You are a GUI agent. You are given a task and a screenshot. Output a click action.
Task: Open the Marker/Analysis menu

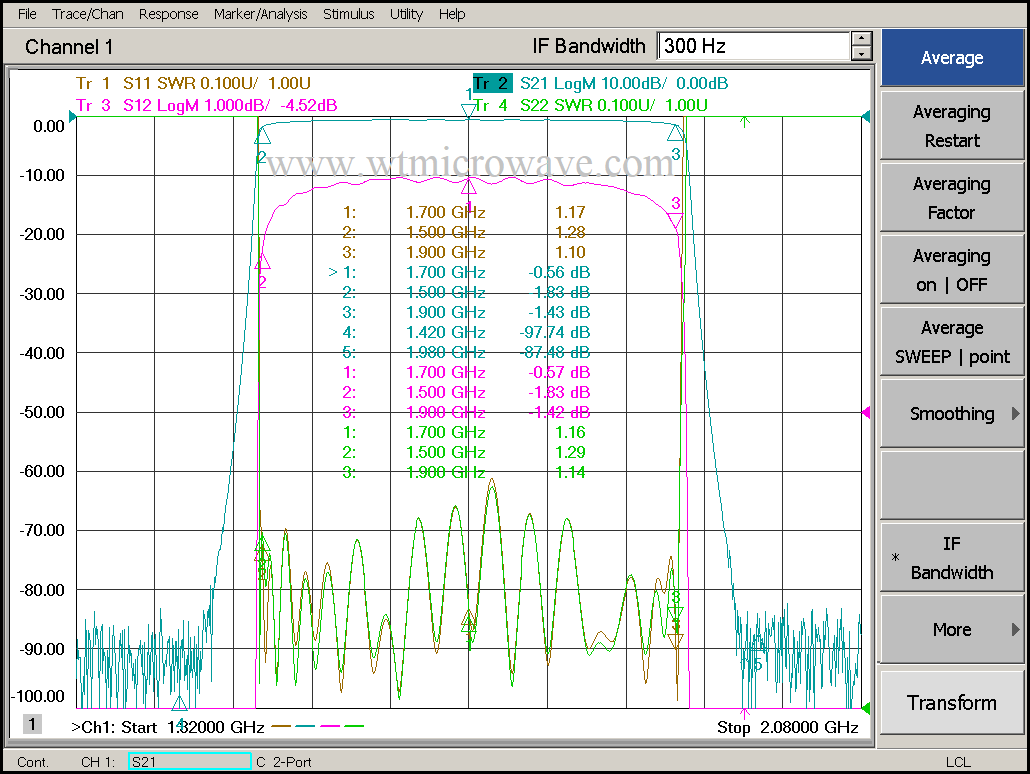tap(261, 13)
